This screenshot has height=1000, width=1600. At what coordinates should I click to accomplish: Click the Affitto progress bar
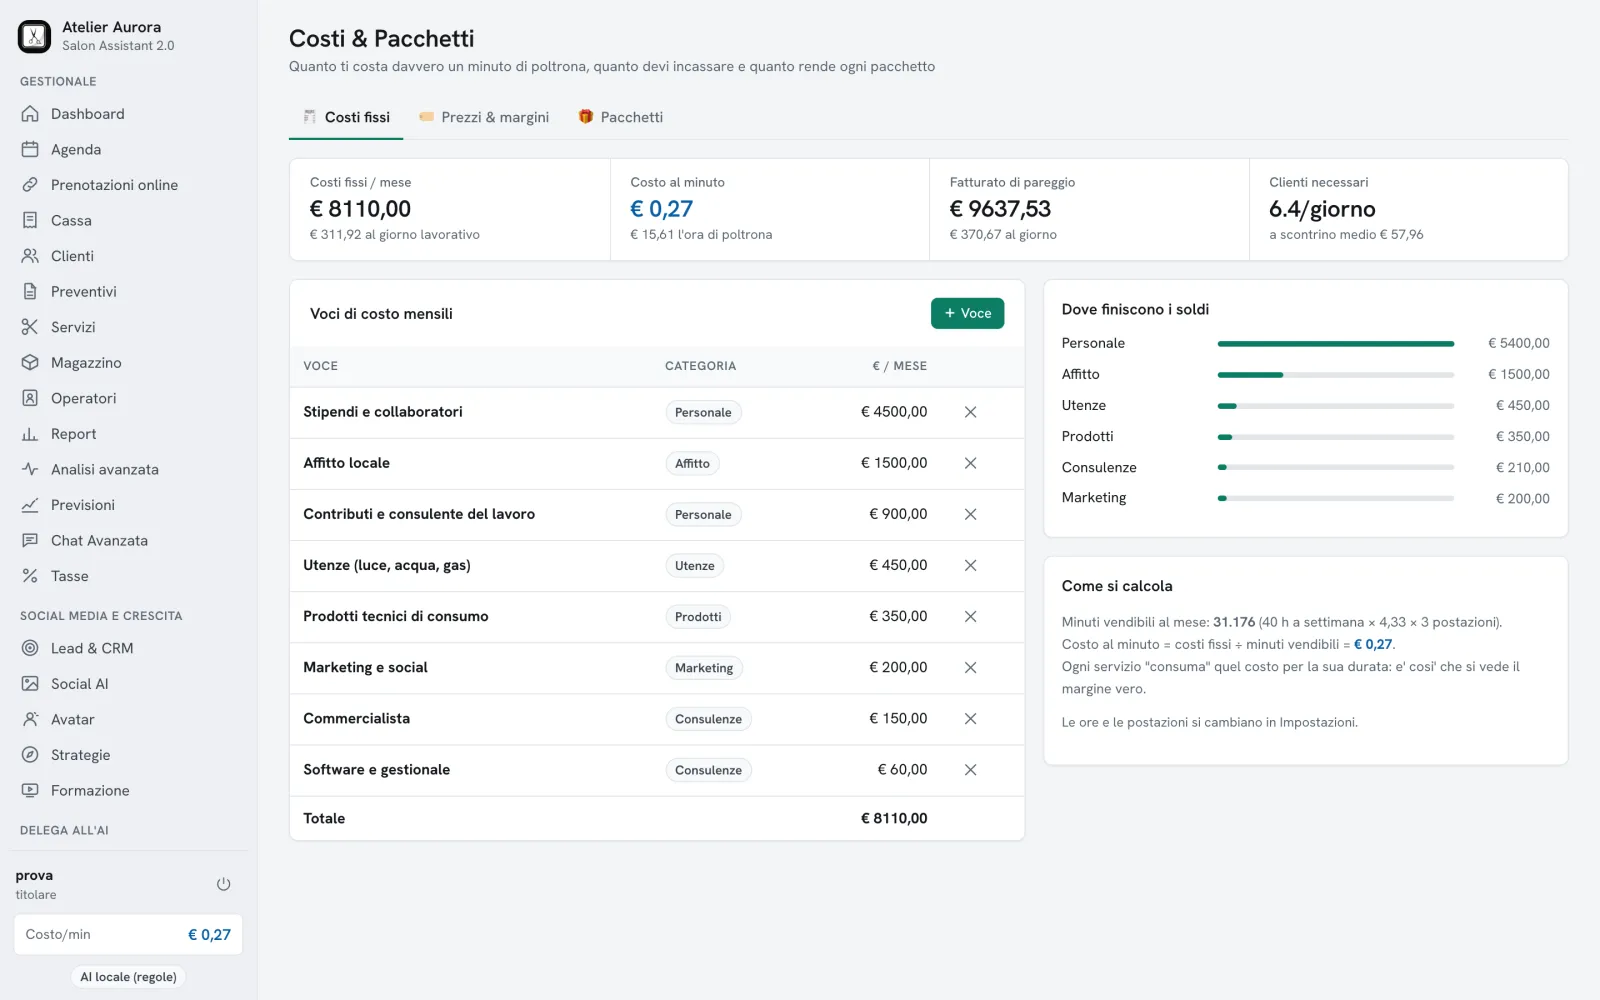1335,375
